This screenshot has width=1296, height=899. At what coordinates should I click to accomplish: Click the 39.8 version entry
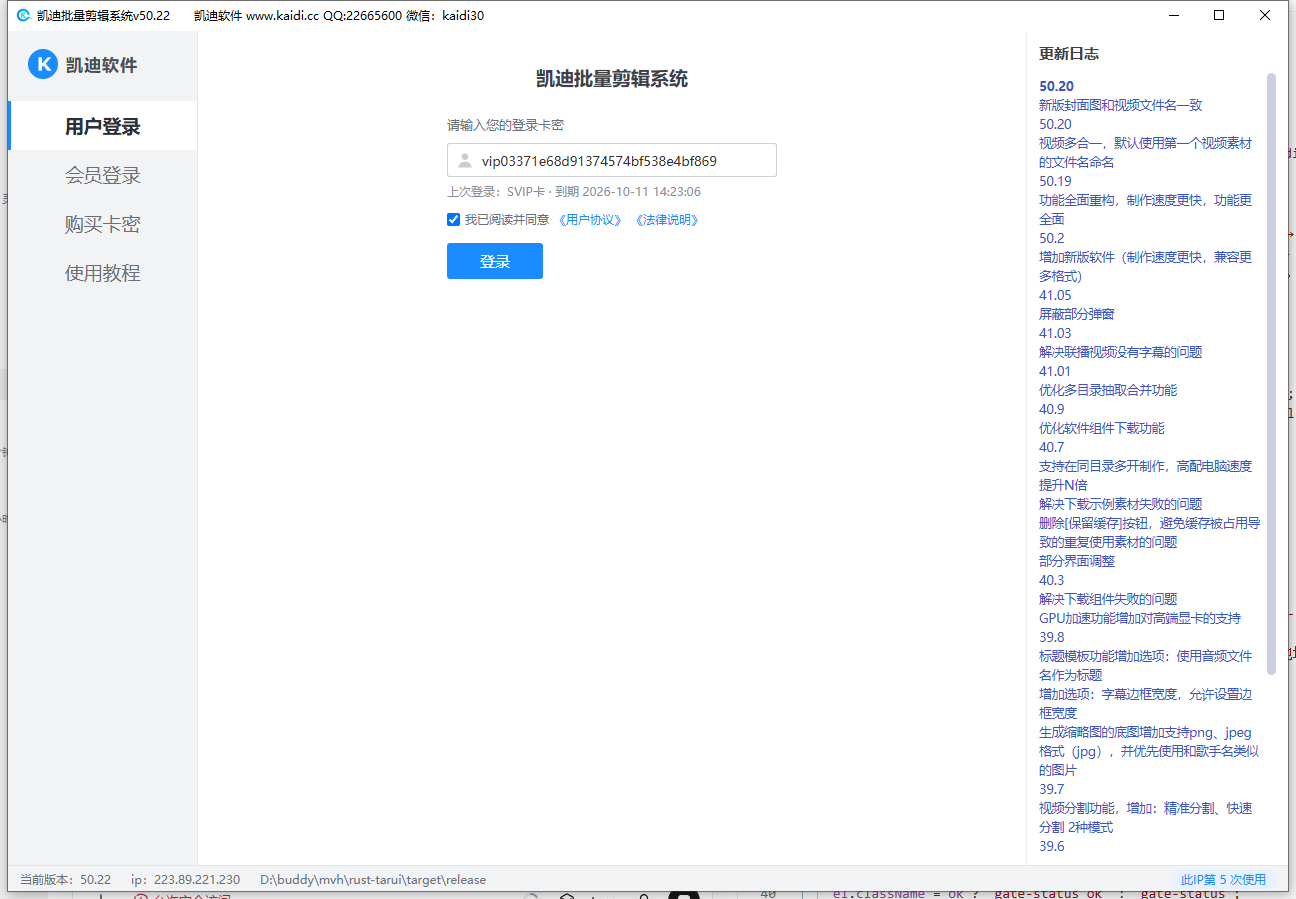1052,637
